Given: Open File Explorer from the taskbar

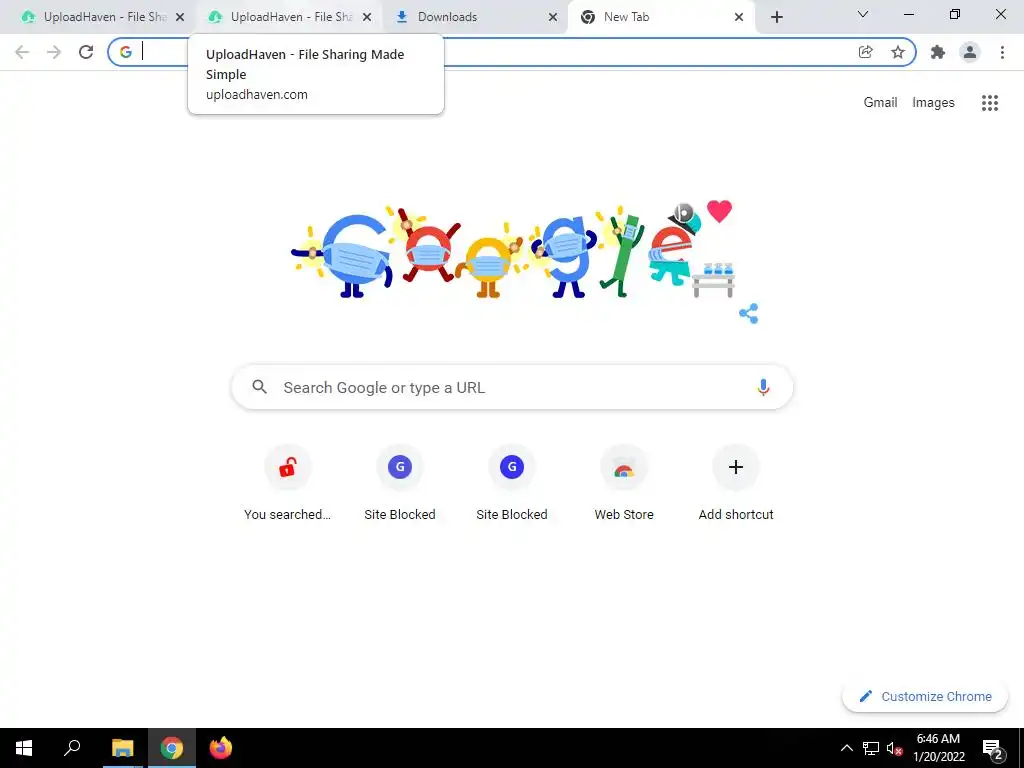Looking at the screenshot, I should 122,748.
